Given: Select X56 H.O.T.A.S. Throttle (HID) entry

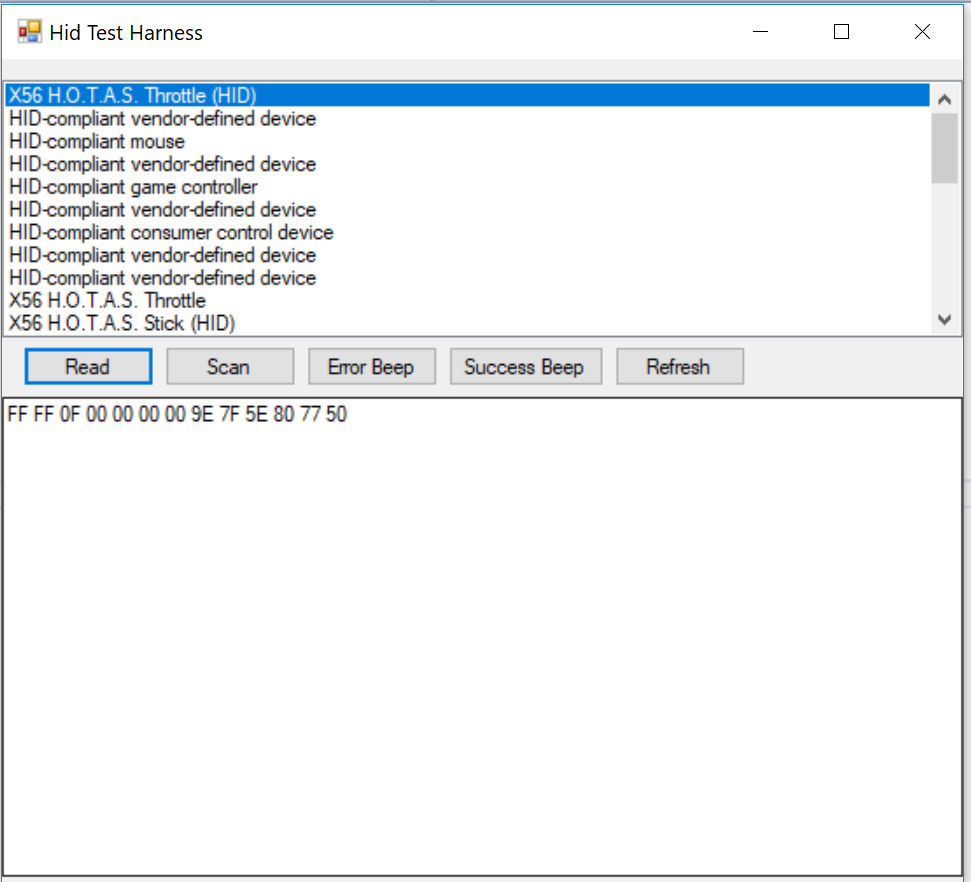Looking at the screenshot, I should pos(468,95).
